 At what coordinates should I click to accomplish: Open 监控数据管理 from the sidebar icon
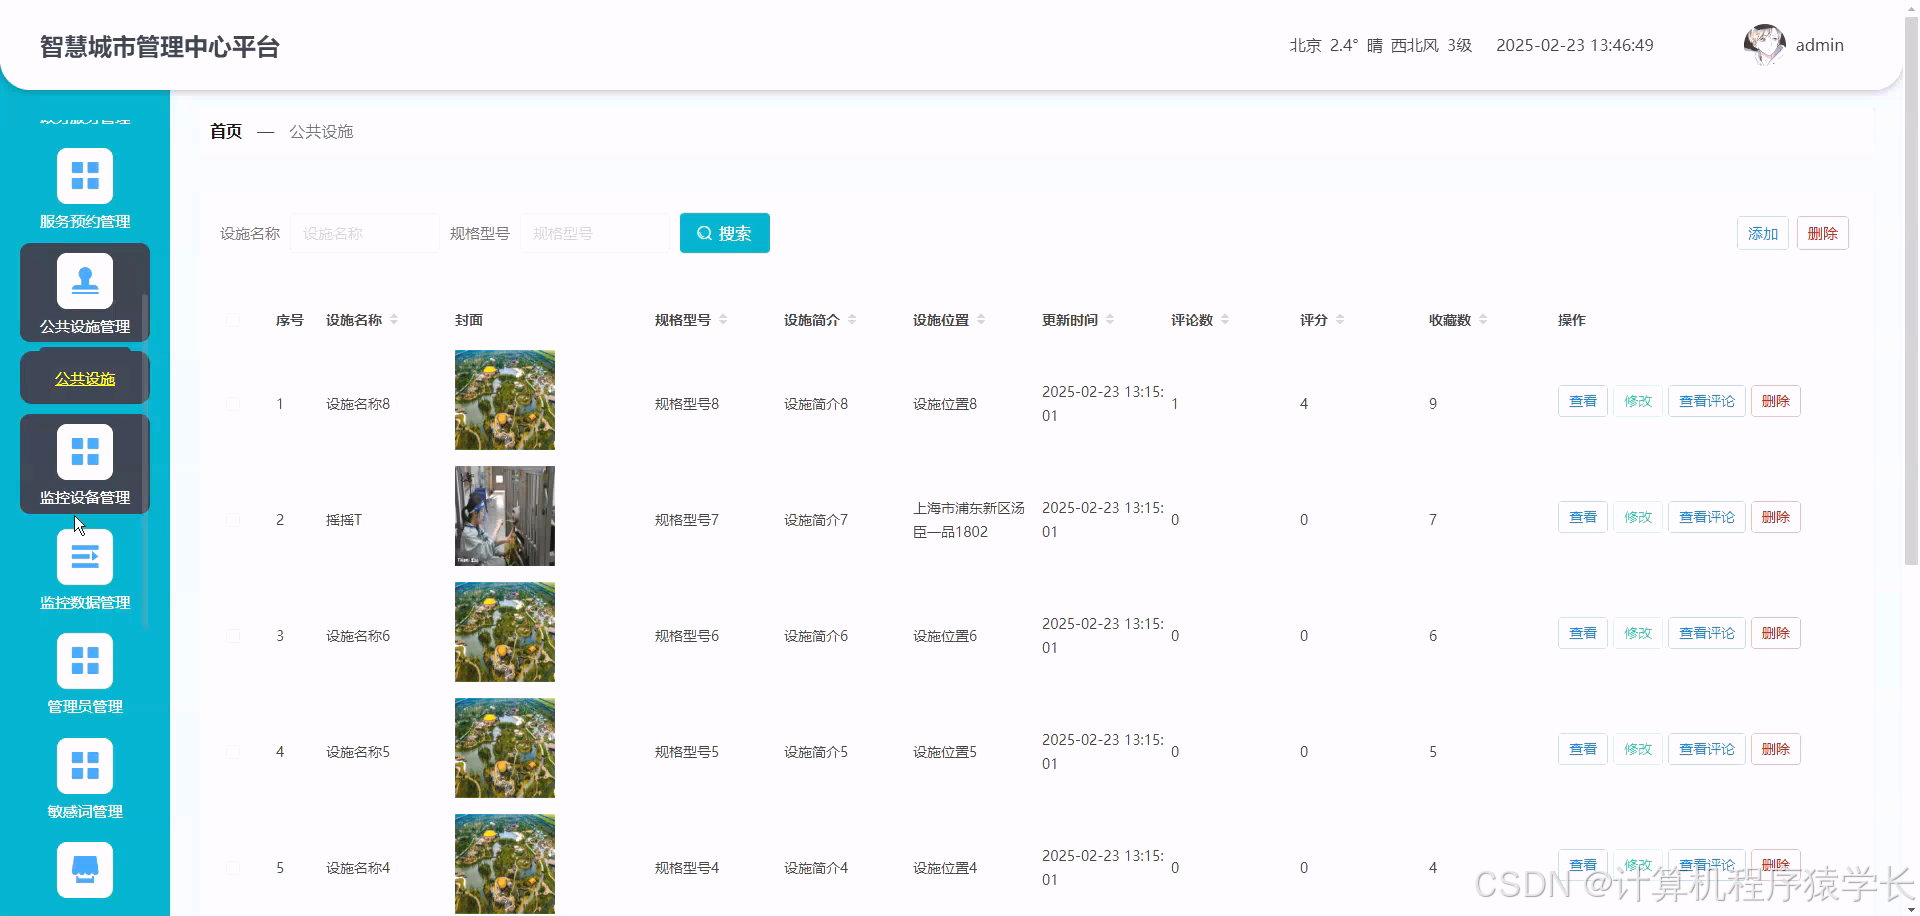[84, 557]
